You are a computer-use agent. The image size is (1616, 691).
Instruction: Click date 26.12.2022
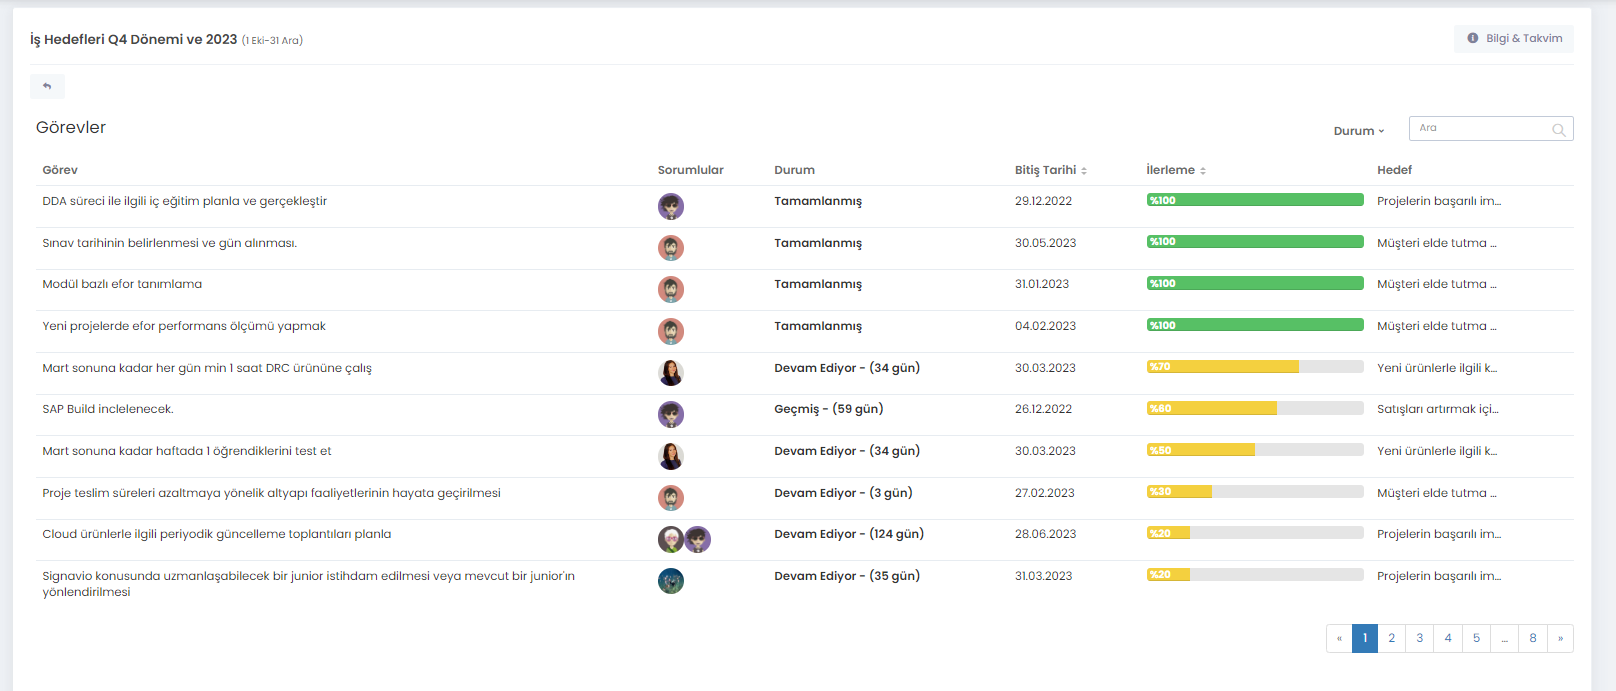click(1043, 409)
